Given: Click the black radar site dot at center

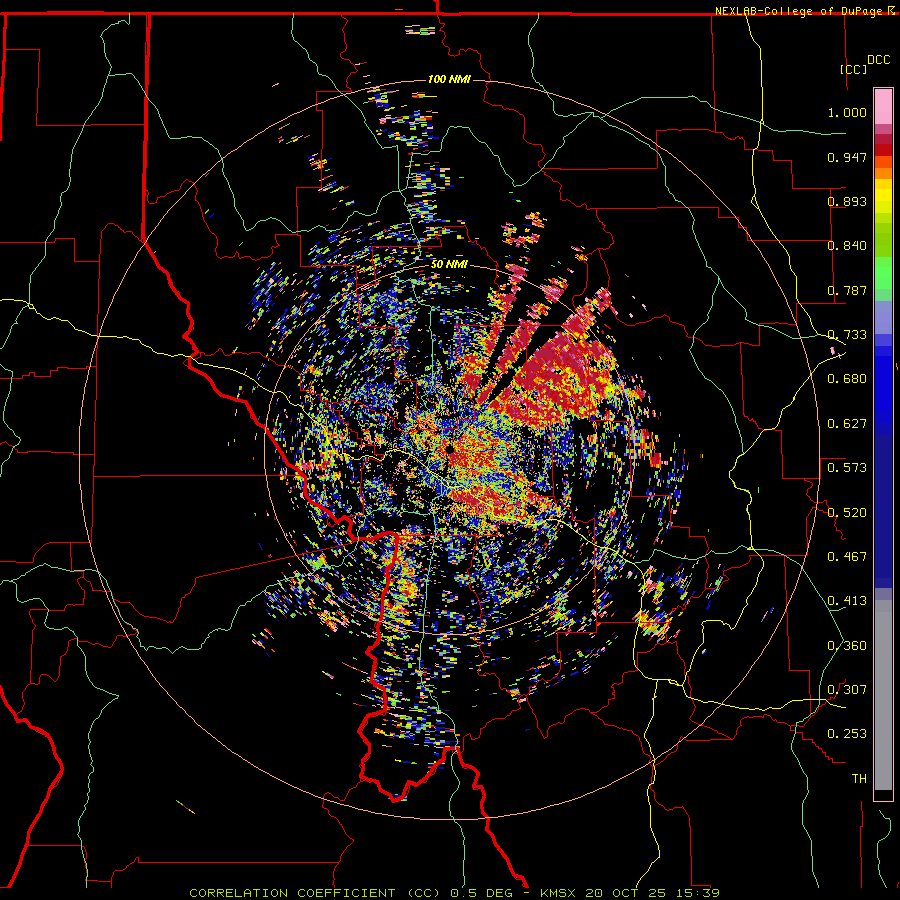Looking at the screenshot, I should (451, 449).
